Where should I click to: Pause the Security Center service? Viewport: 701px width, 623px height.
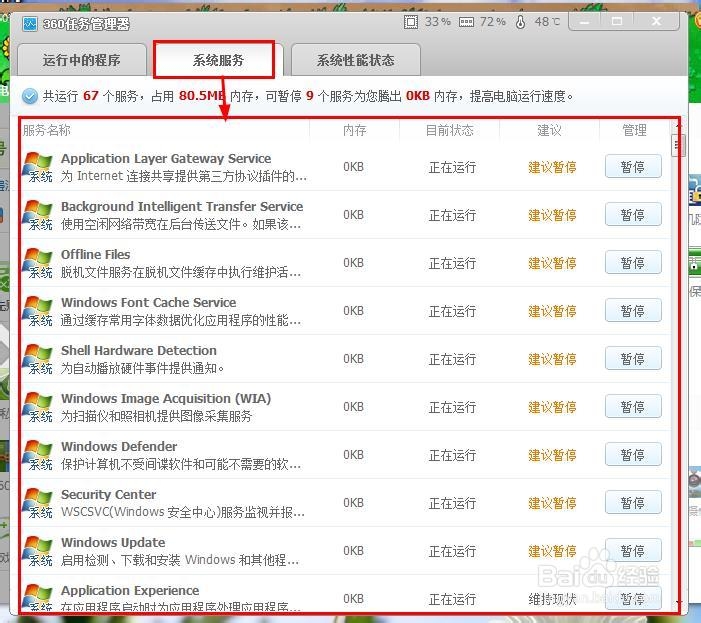point(633,503)
